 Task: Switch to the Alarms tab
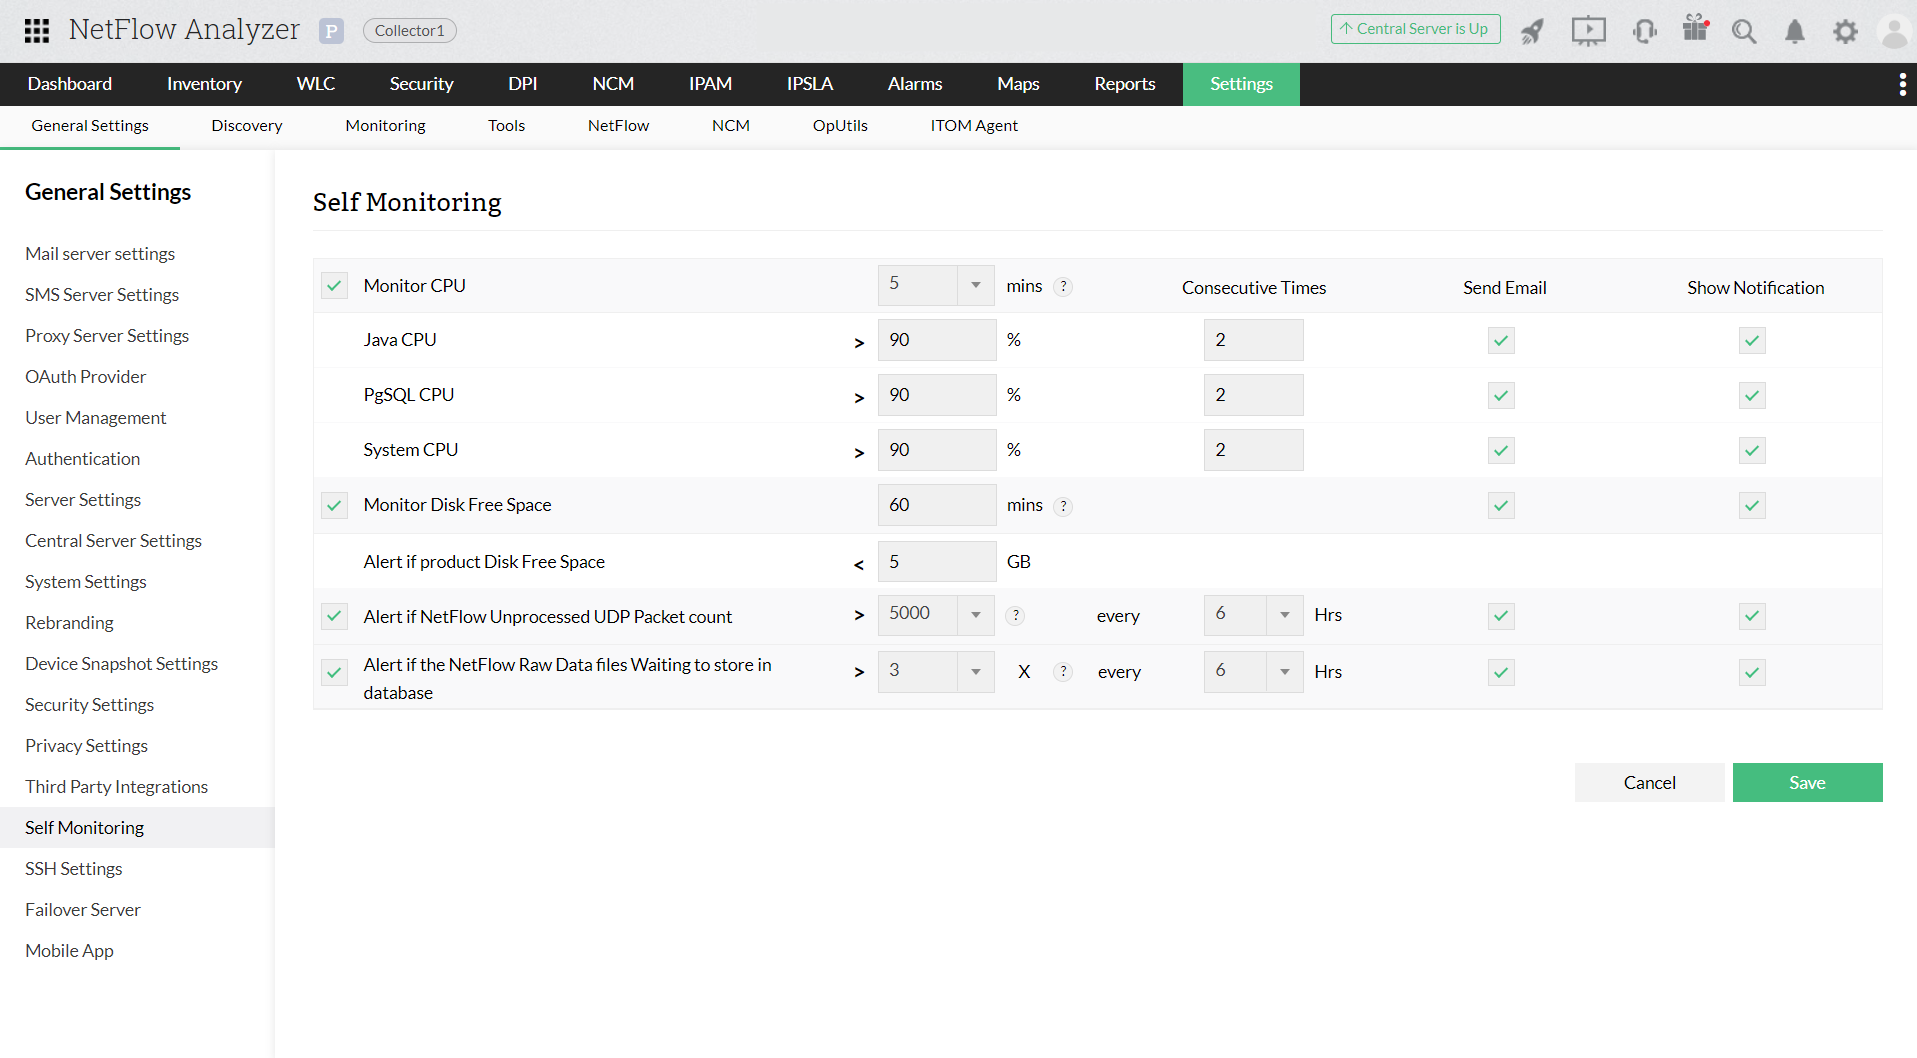coord(914,84)
